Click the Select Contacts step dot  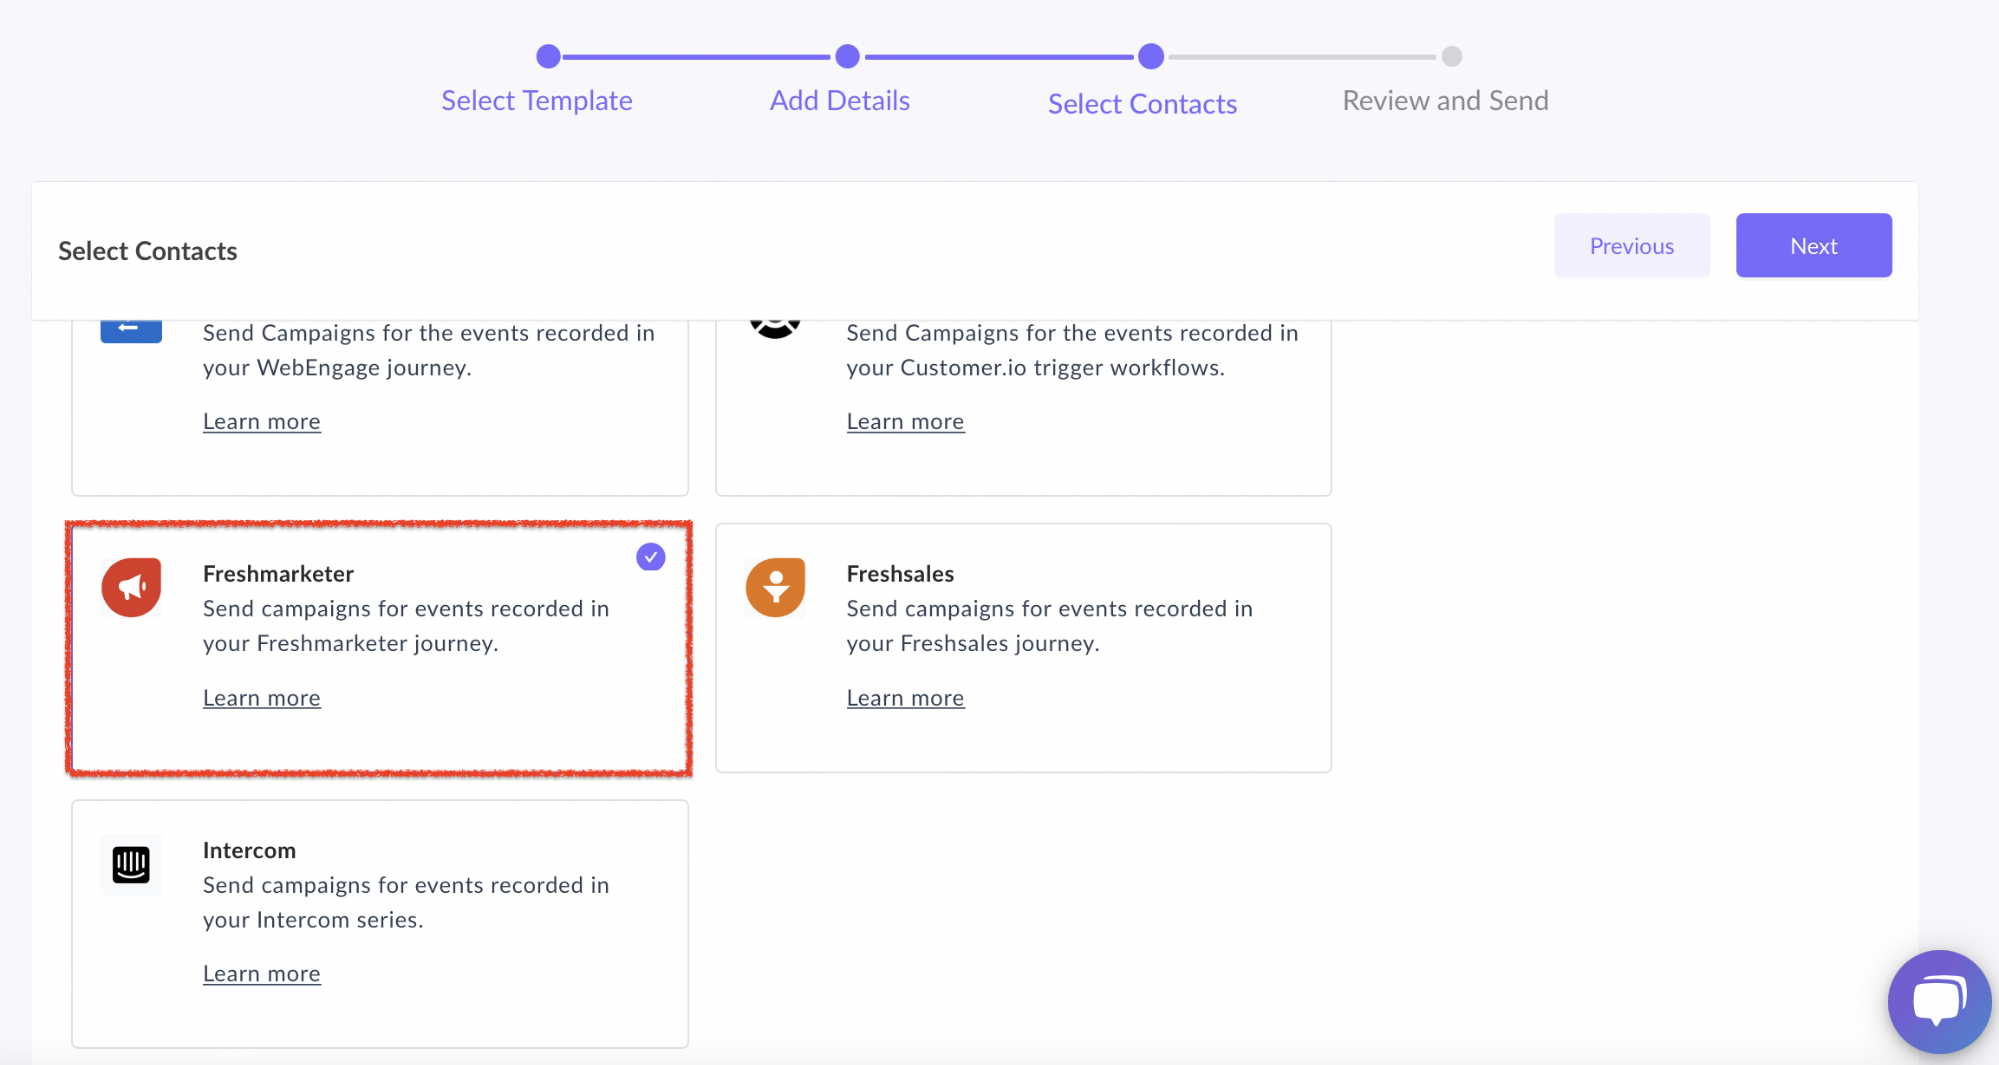click(x=1151, y=56)
